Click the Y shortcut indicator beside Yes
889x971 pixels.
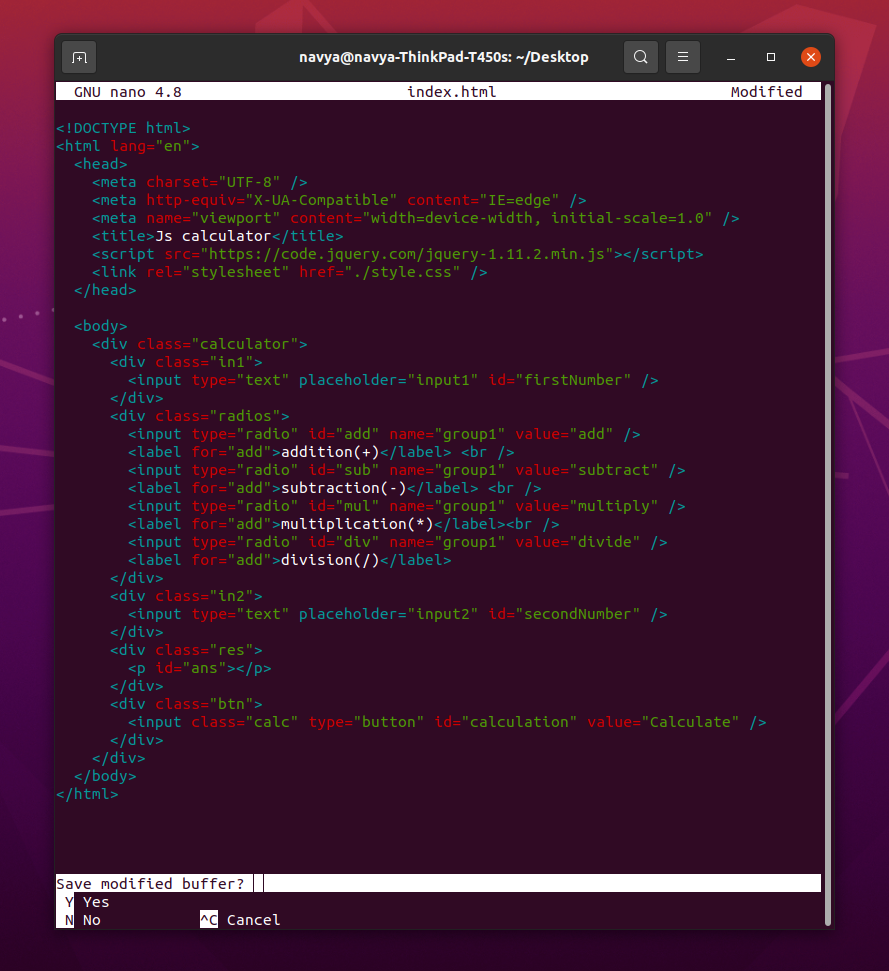(66, 901)
